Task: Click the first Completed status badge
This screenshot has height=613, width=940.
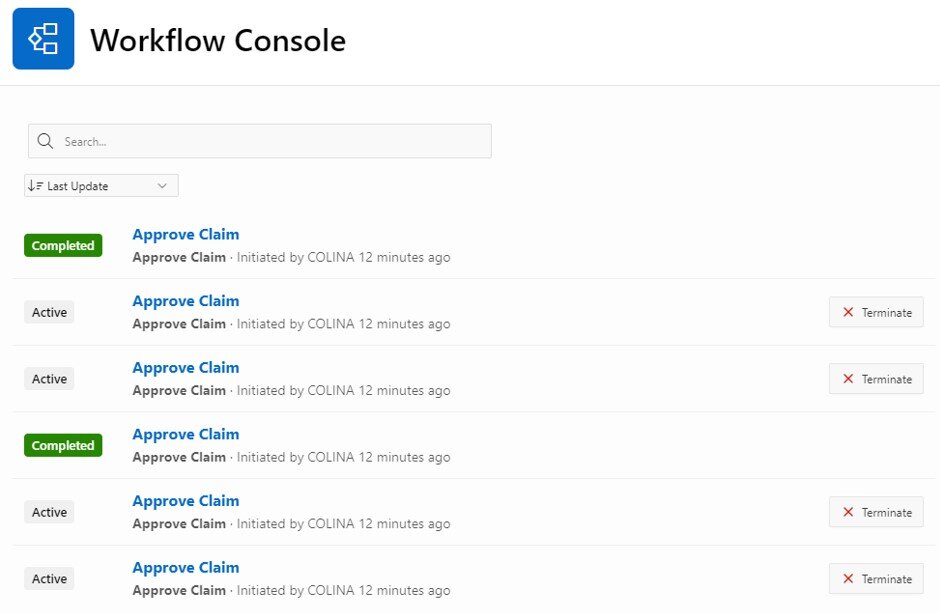Action: point(63,245)
